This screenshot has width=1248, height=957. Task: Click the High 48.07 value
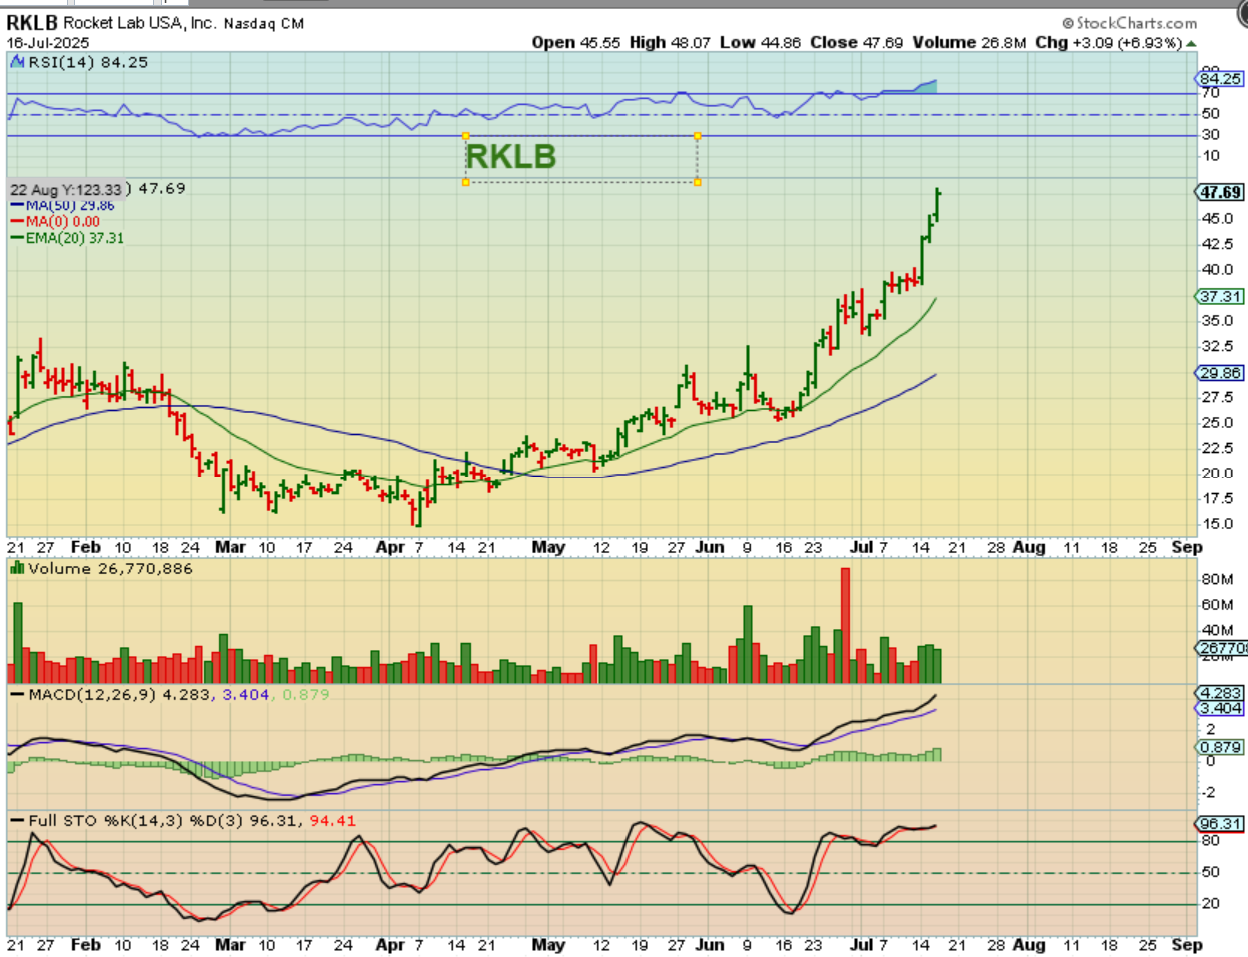tap(670, 42)
